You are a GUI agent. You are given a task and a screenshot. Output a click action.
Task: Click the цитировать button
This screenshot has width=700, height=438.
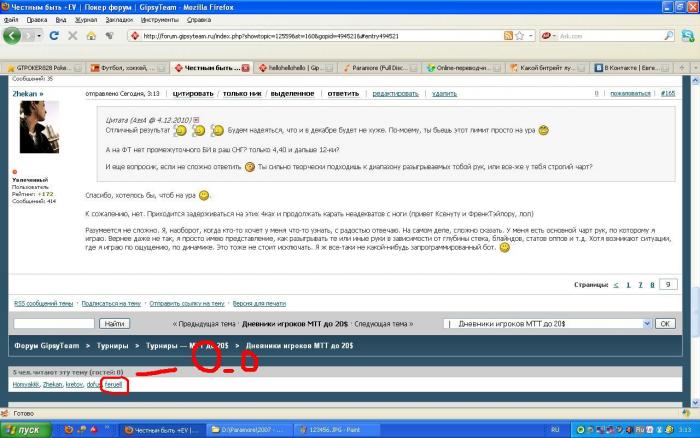193,94
